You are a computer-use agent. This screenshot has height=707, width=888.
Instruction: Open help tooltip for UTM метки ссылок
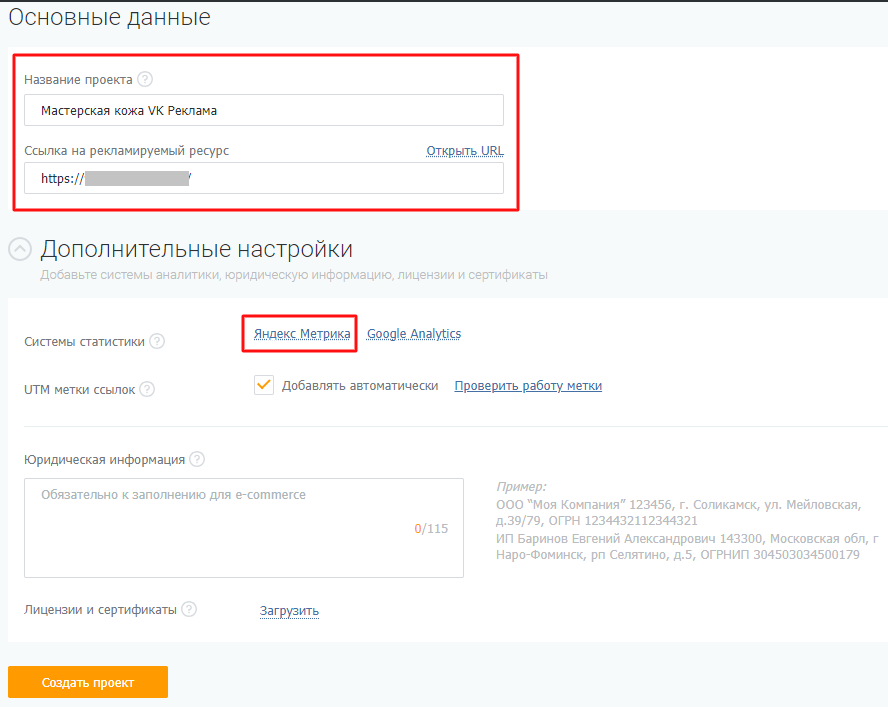pyautogui.click(x=147, y=389)
